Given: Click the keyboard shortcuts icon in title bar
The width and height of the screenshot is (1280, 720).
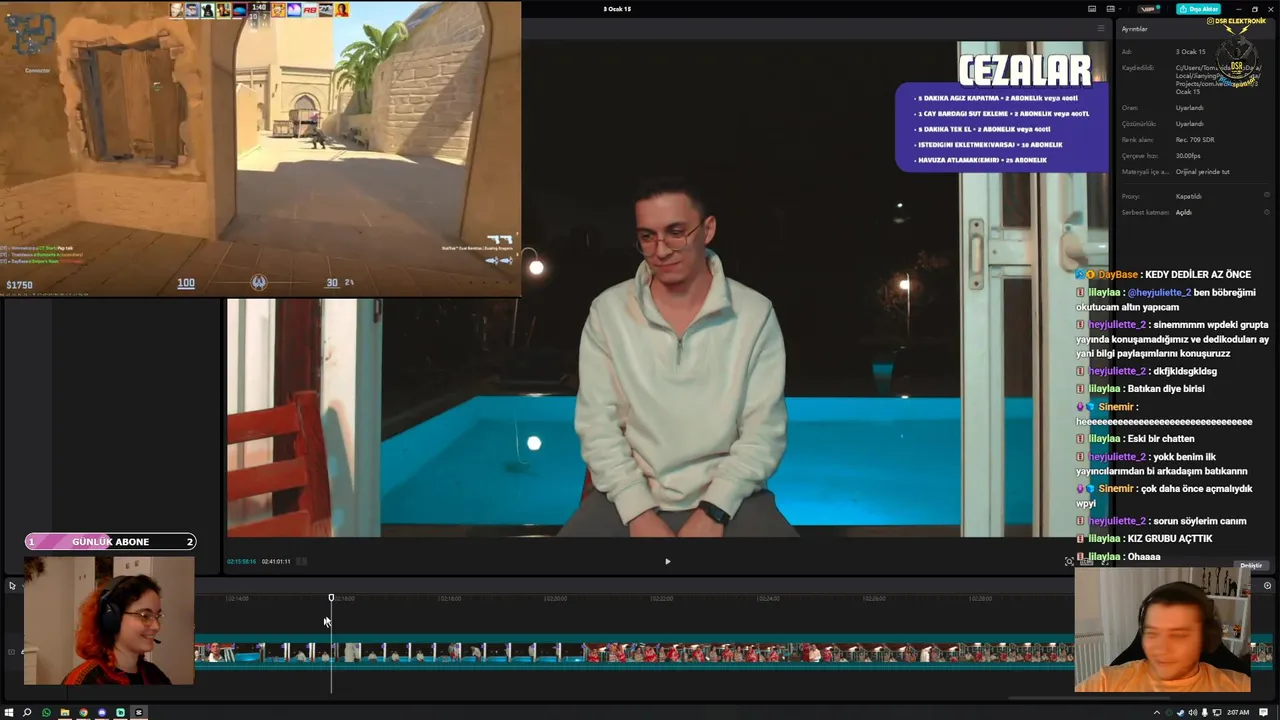Looking at the screenshot, I should point(1092,9).
